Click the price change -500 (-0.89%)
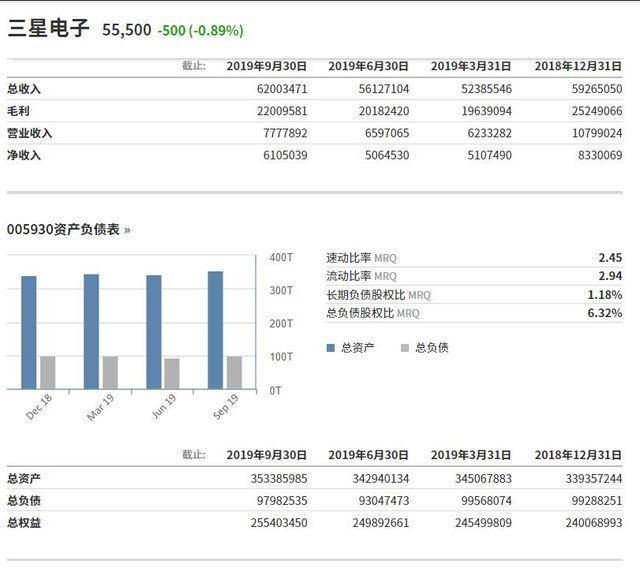Image resolution: width=640 pixels, height=568 pixels. point(200,31)
